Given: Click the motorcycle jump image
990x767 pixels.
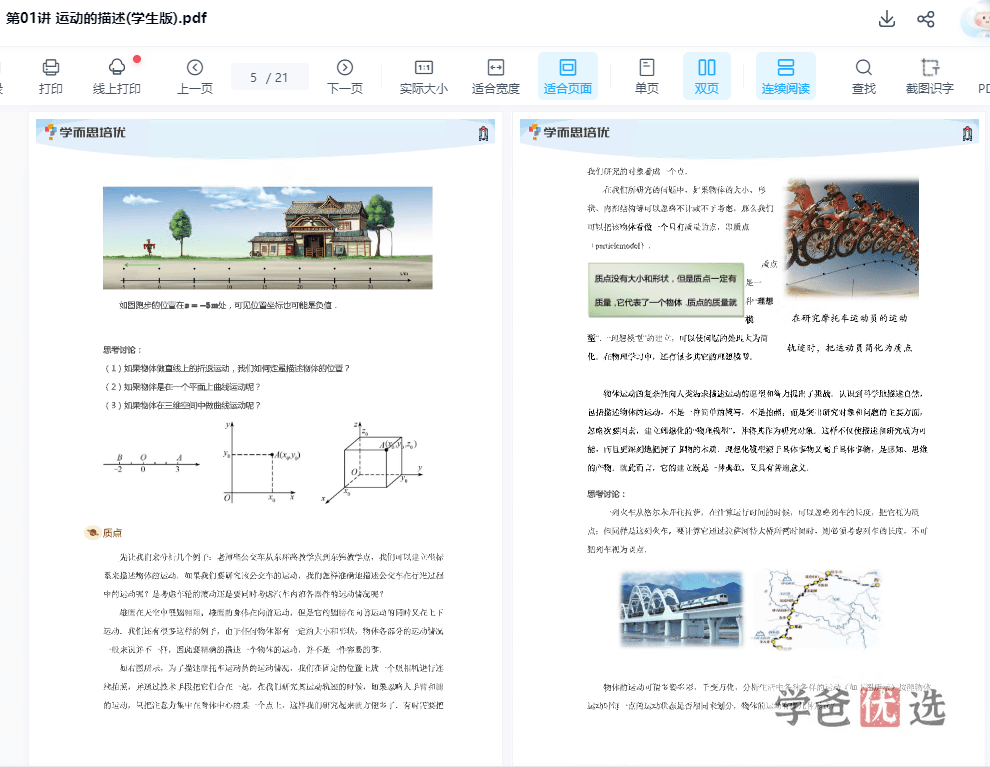Looking at the screenshot, I should (851, 237).
